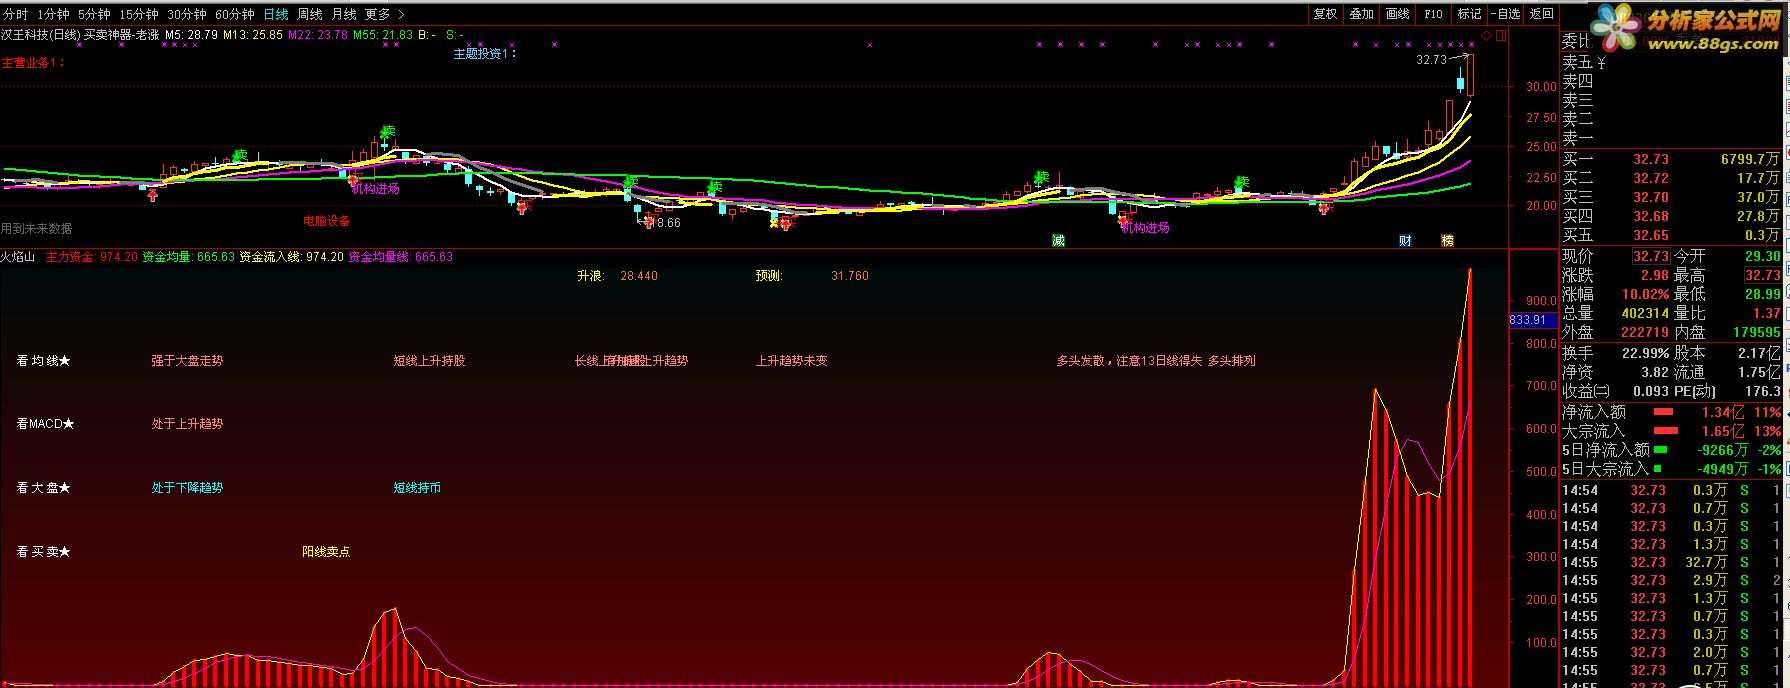Click the 买五 bid row at 32.65

1674,235
